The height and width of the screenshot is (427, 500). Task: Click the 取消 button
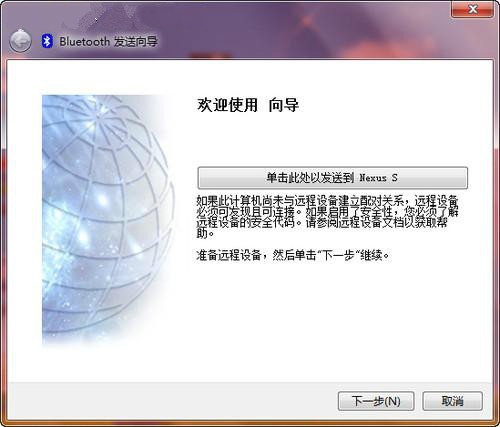tap(452, 401)
